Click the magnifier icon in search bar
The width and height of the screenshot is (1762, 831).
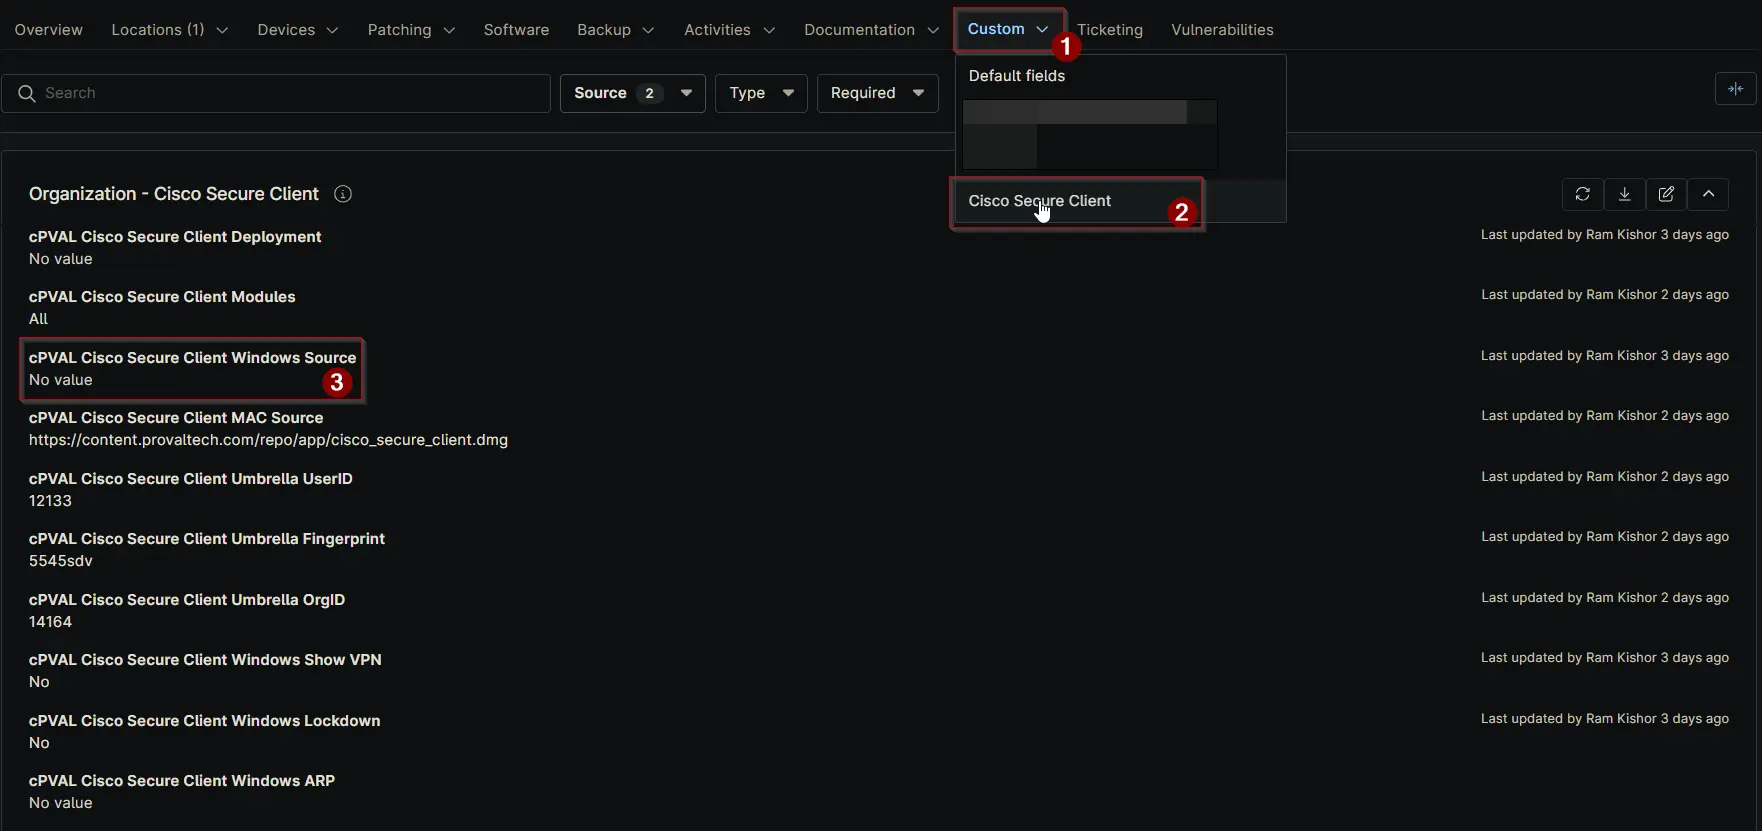[27, 93]
